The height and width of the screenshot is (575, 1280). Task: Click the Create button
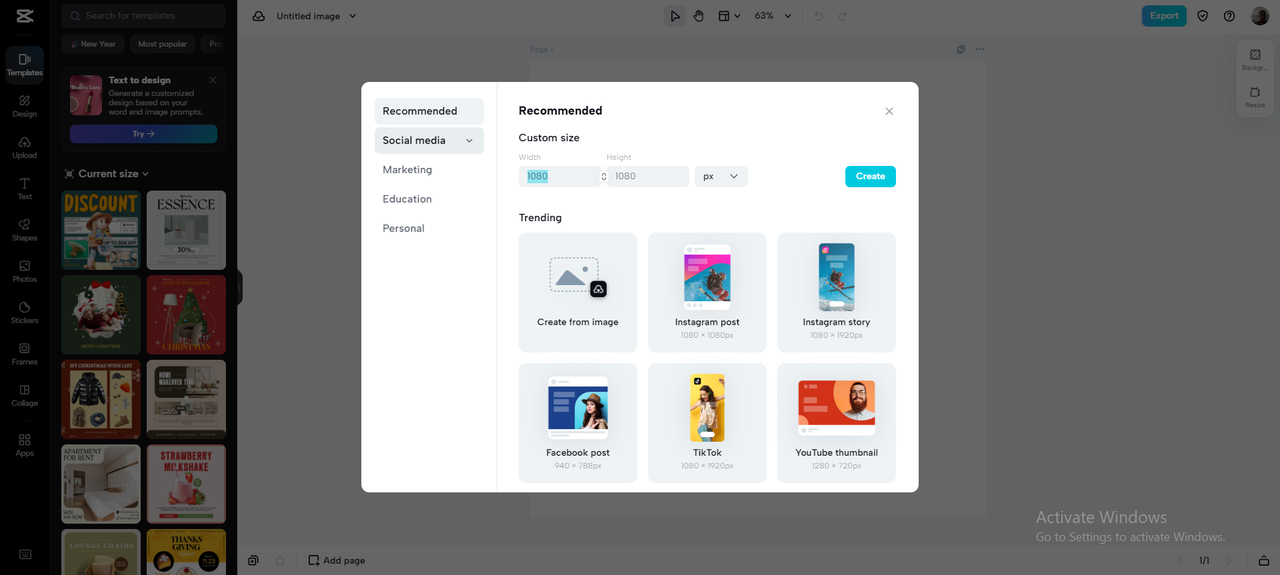870,176
